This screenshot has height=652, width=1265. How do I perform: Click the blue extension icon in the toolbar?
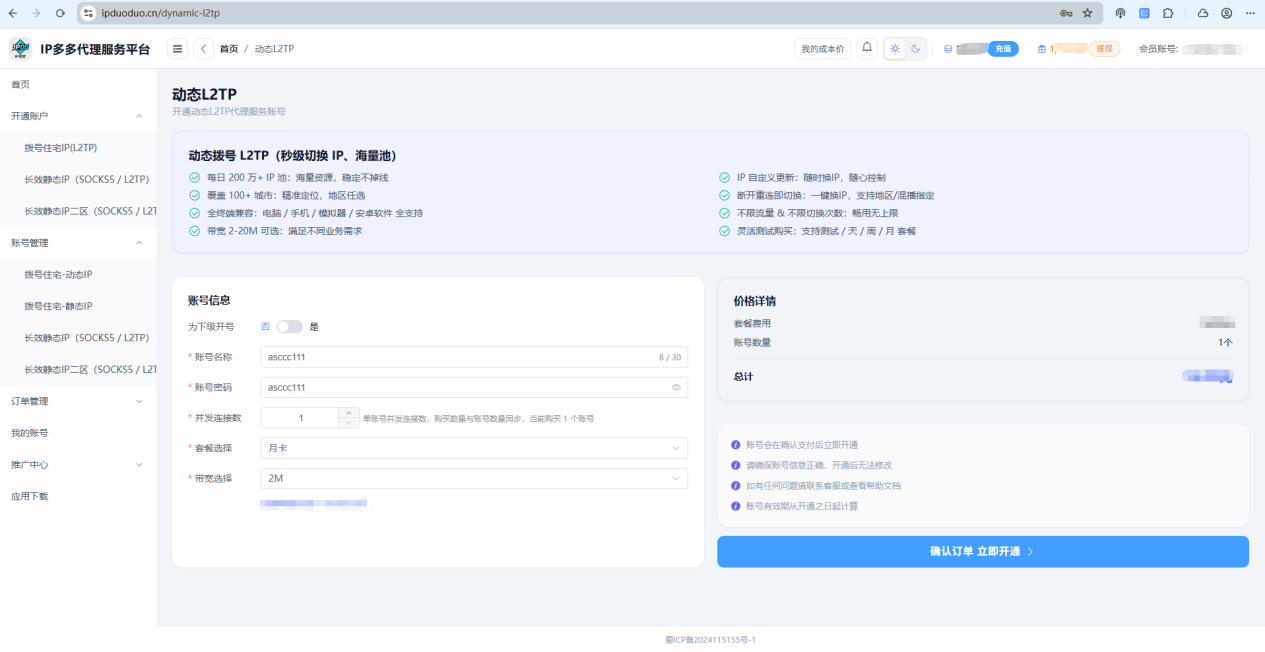[x=1144, y=13]
